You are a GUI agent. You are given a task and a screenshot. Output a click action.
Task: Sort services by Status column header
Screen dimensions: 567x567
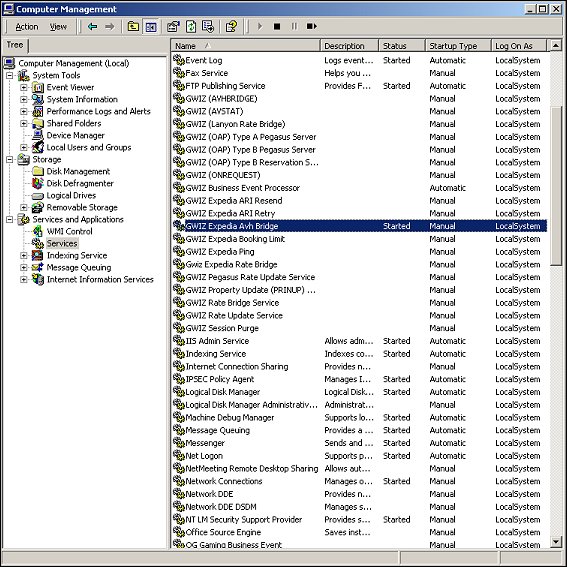[401, 46]
